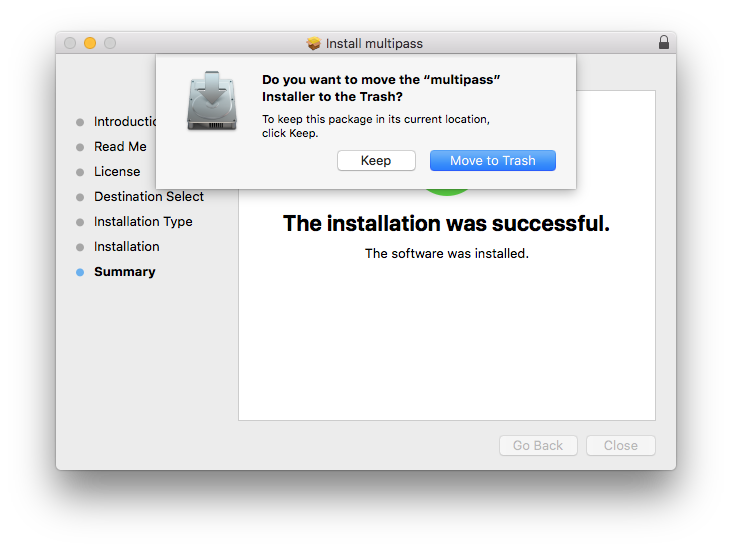Click the installer disk drive icon
The width and height of the screenshot is (732, 550).
[212, 100]
